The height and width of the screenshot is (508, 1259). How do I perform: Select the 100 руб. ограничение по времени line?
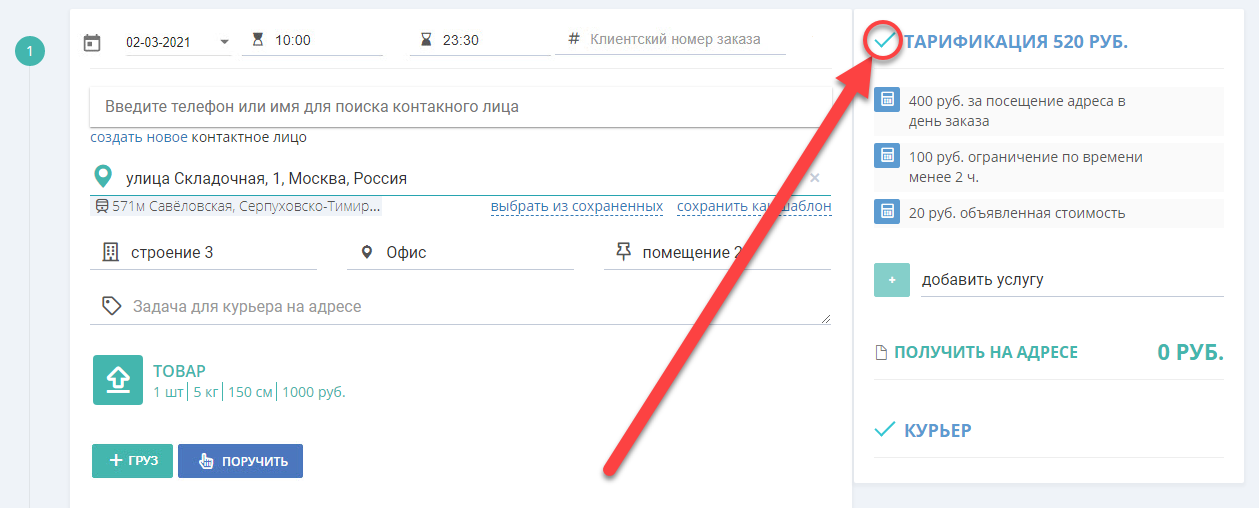tap(1049, 167)
